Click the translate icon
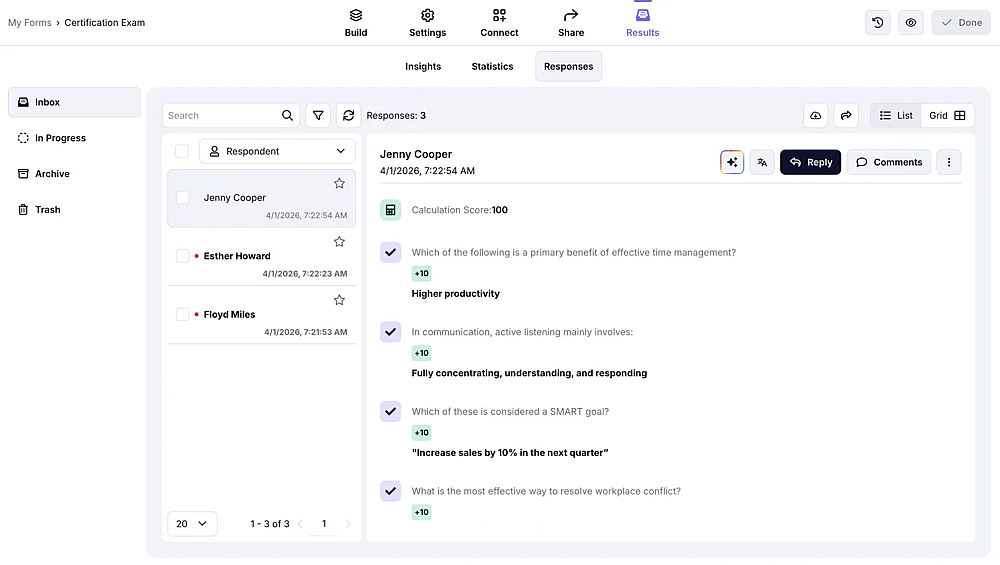Image resolution: width=1000 pixels, height=565 pixels. pyautogui.click(x=762, y=162)
